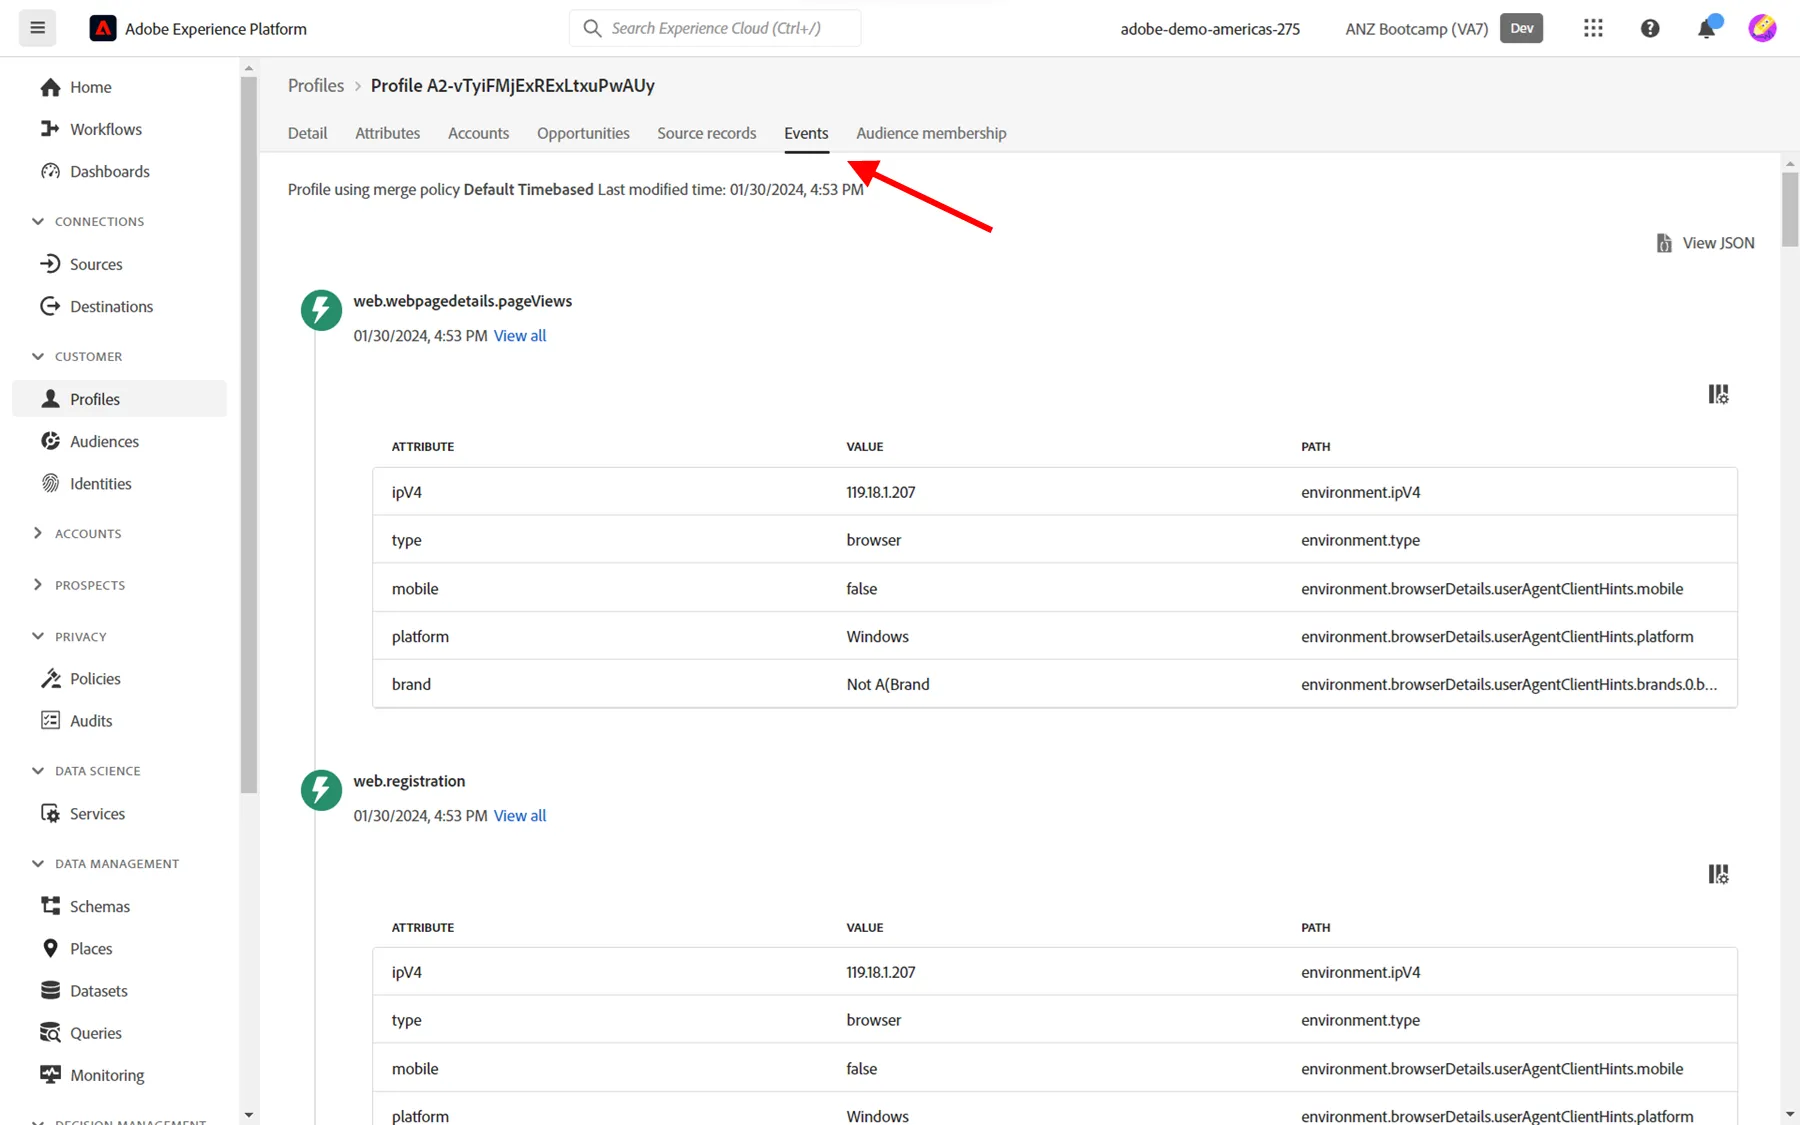
Task: Click the View JSON button
Action: click(x=1705, y=243)
